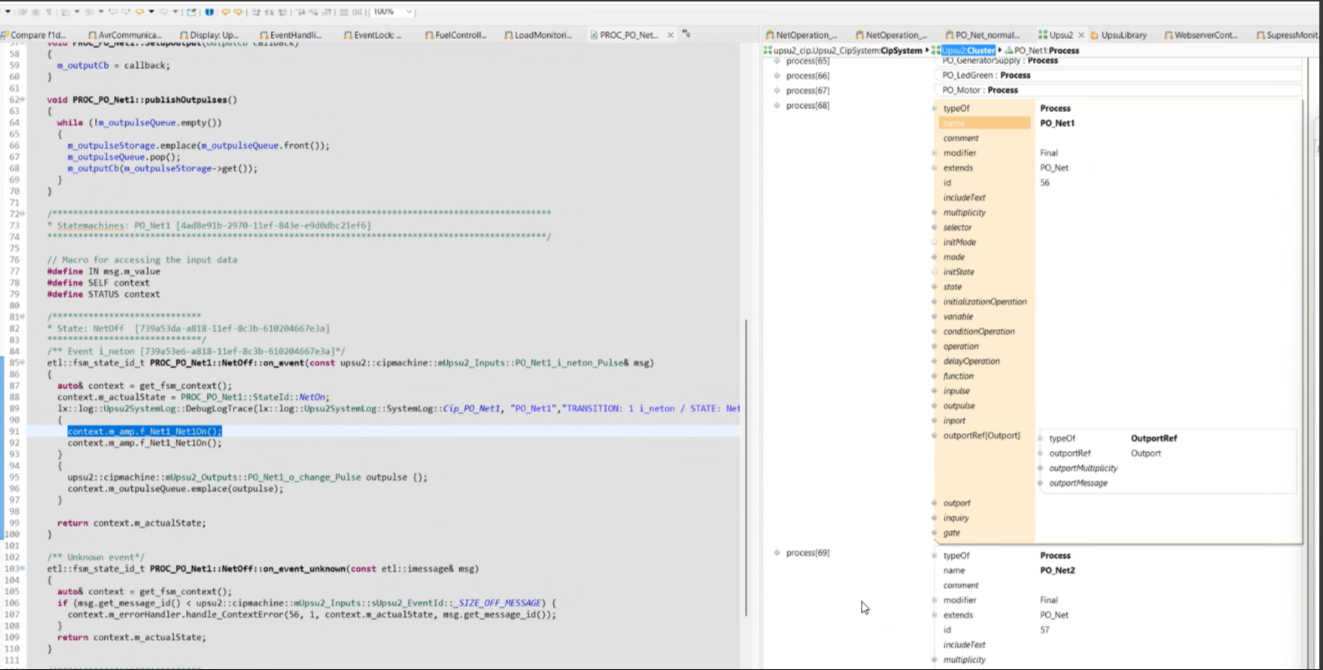Switch to the PO_Net_normal tab
The image size is (1323, 670).
(x=985, y=35)
